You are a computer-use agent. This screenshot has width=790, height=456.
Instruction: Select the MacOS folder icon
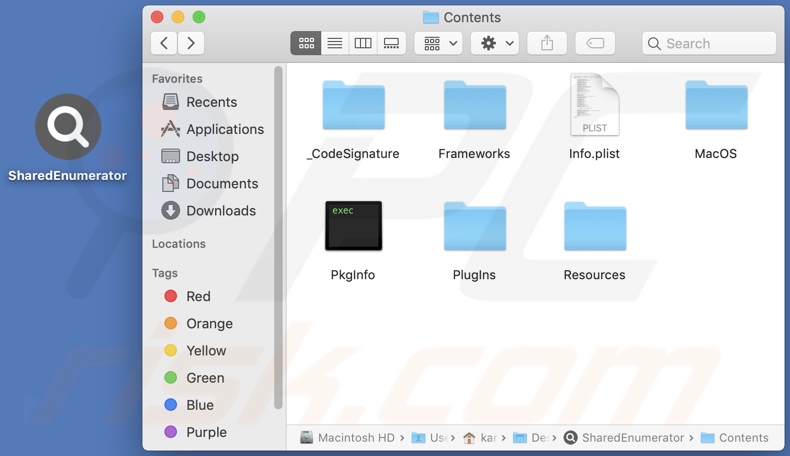pos(716,105)
